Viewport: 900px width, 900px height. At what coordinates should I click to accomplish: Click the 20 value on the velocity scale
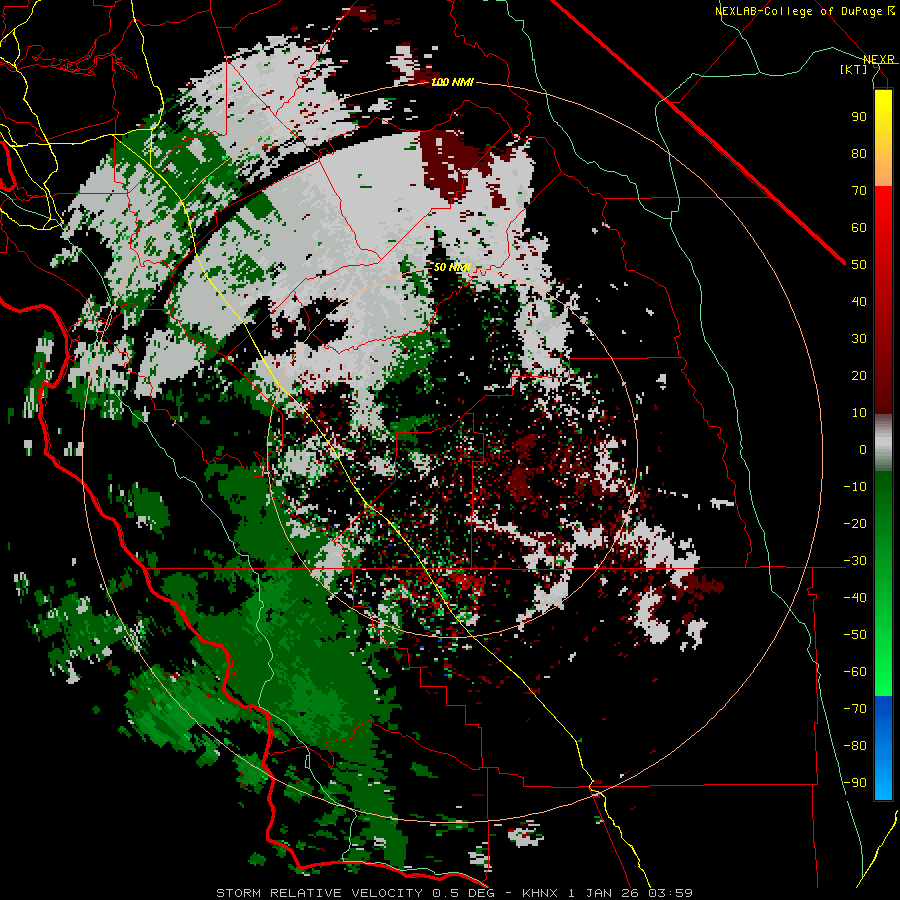859,375
